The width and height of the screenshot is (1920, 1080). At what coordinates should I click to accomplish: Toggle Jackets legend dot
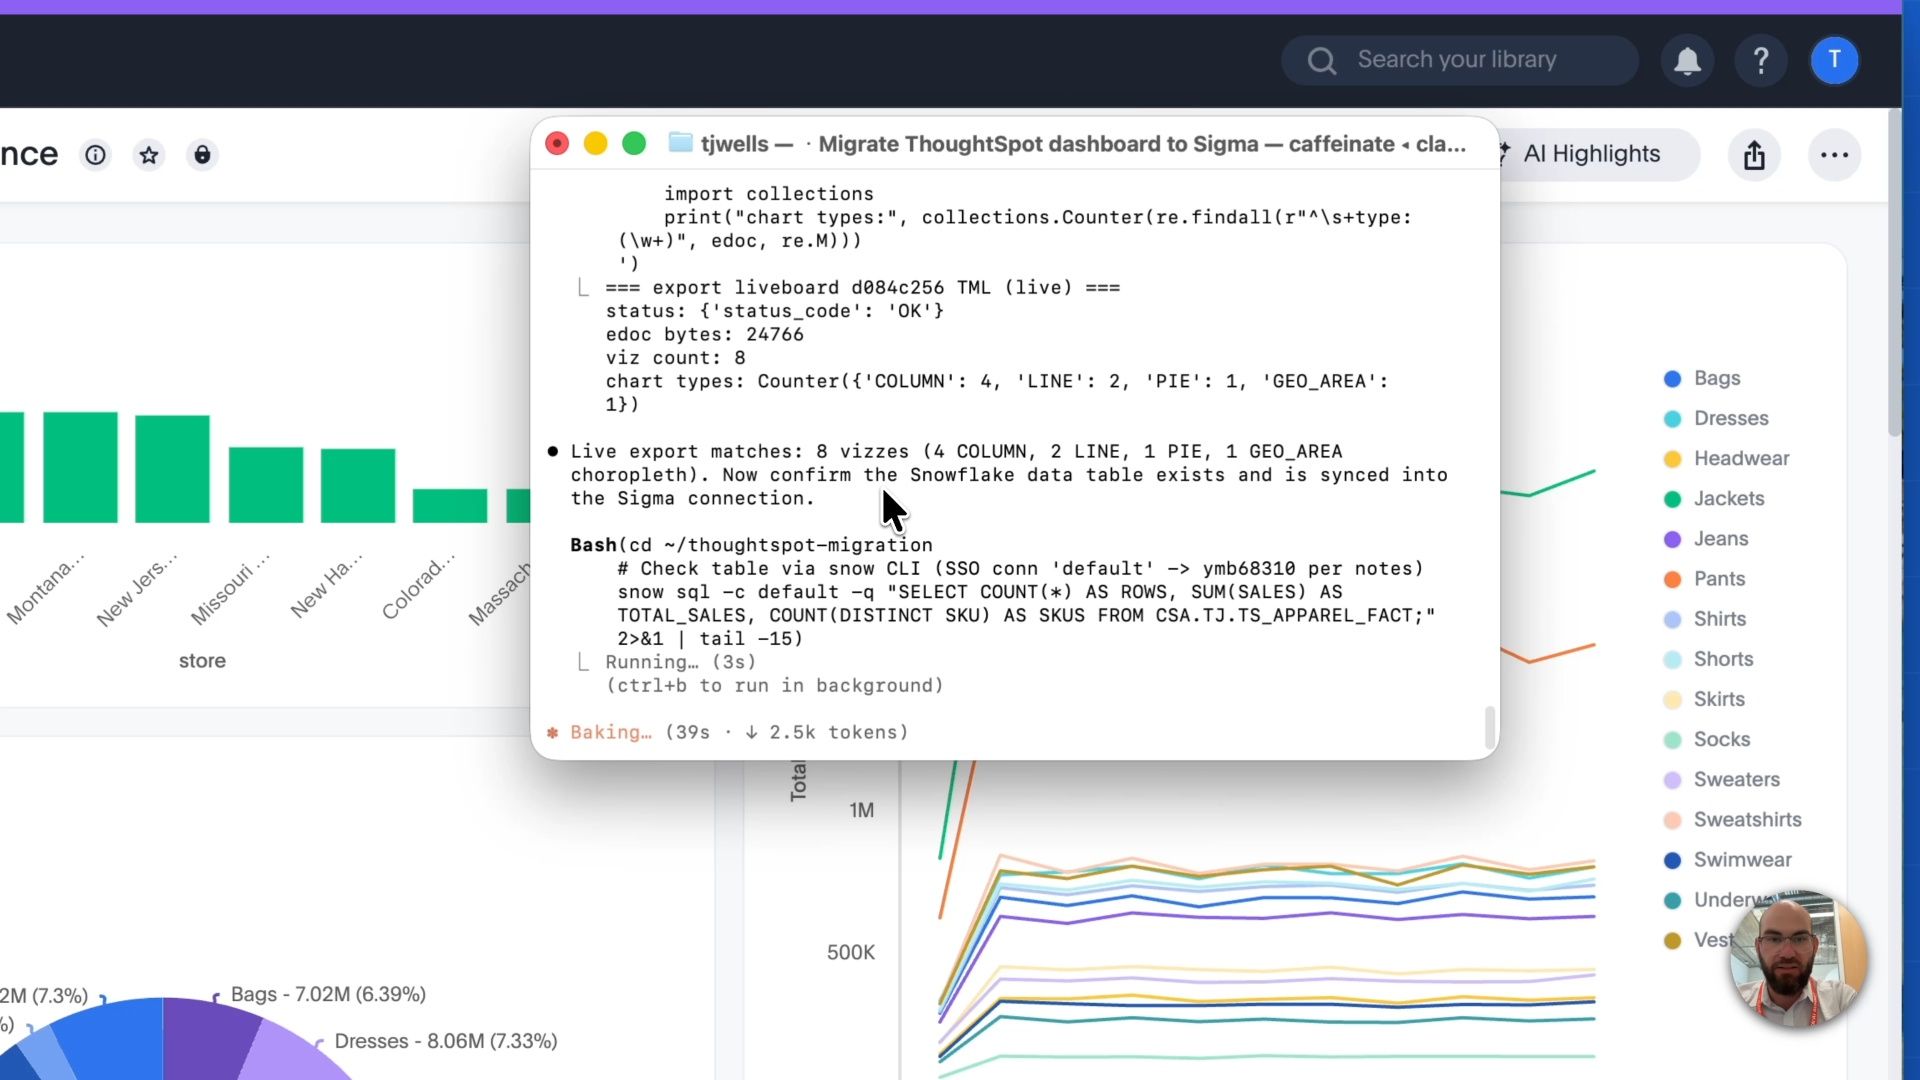click(x=1672, y=499)
